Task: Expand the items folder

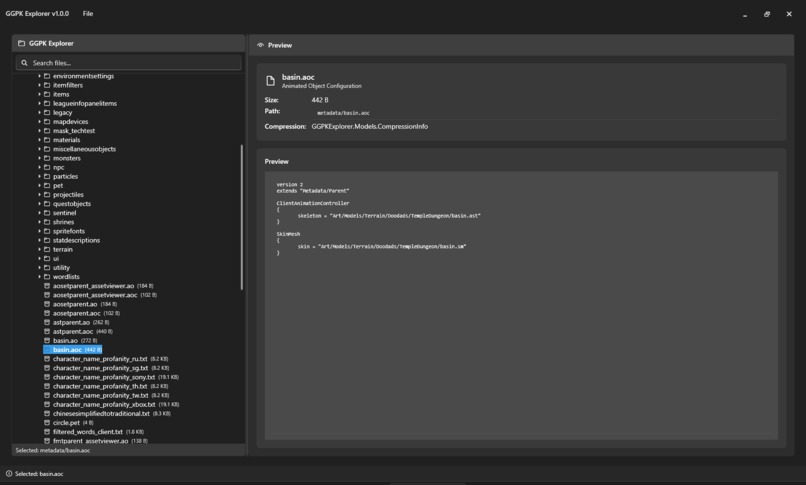Action: point(39,95)
